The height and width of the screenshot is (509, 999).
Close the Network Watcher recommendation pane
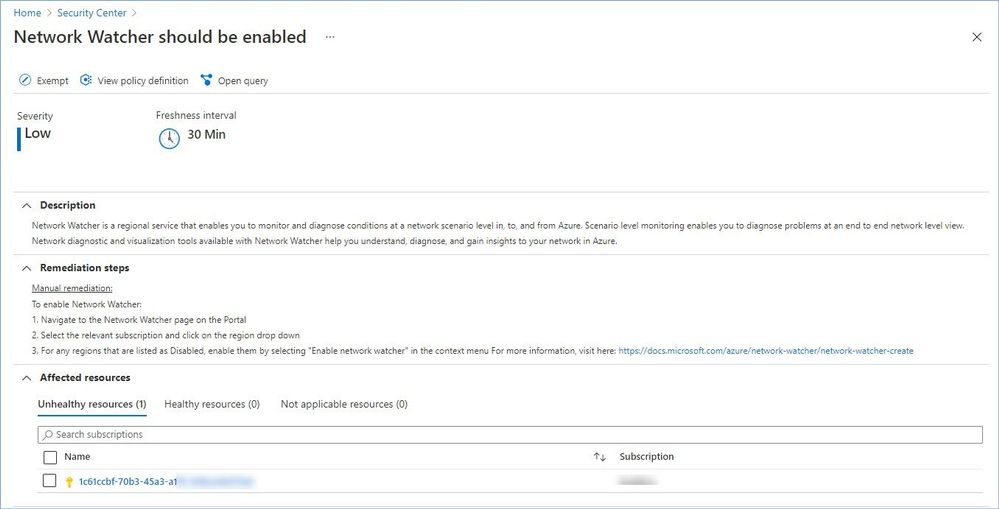click(977, 37)
